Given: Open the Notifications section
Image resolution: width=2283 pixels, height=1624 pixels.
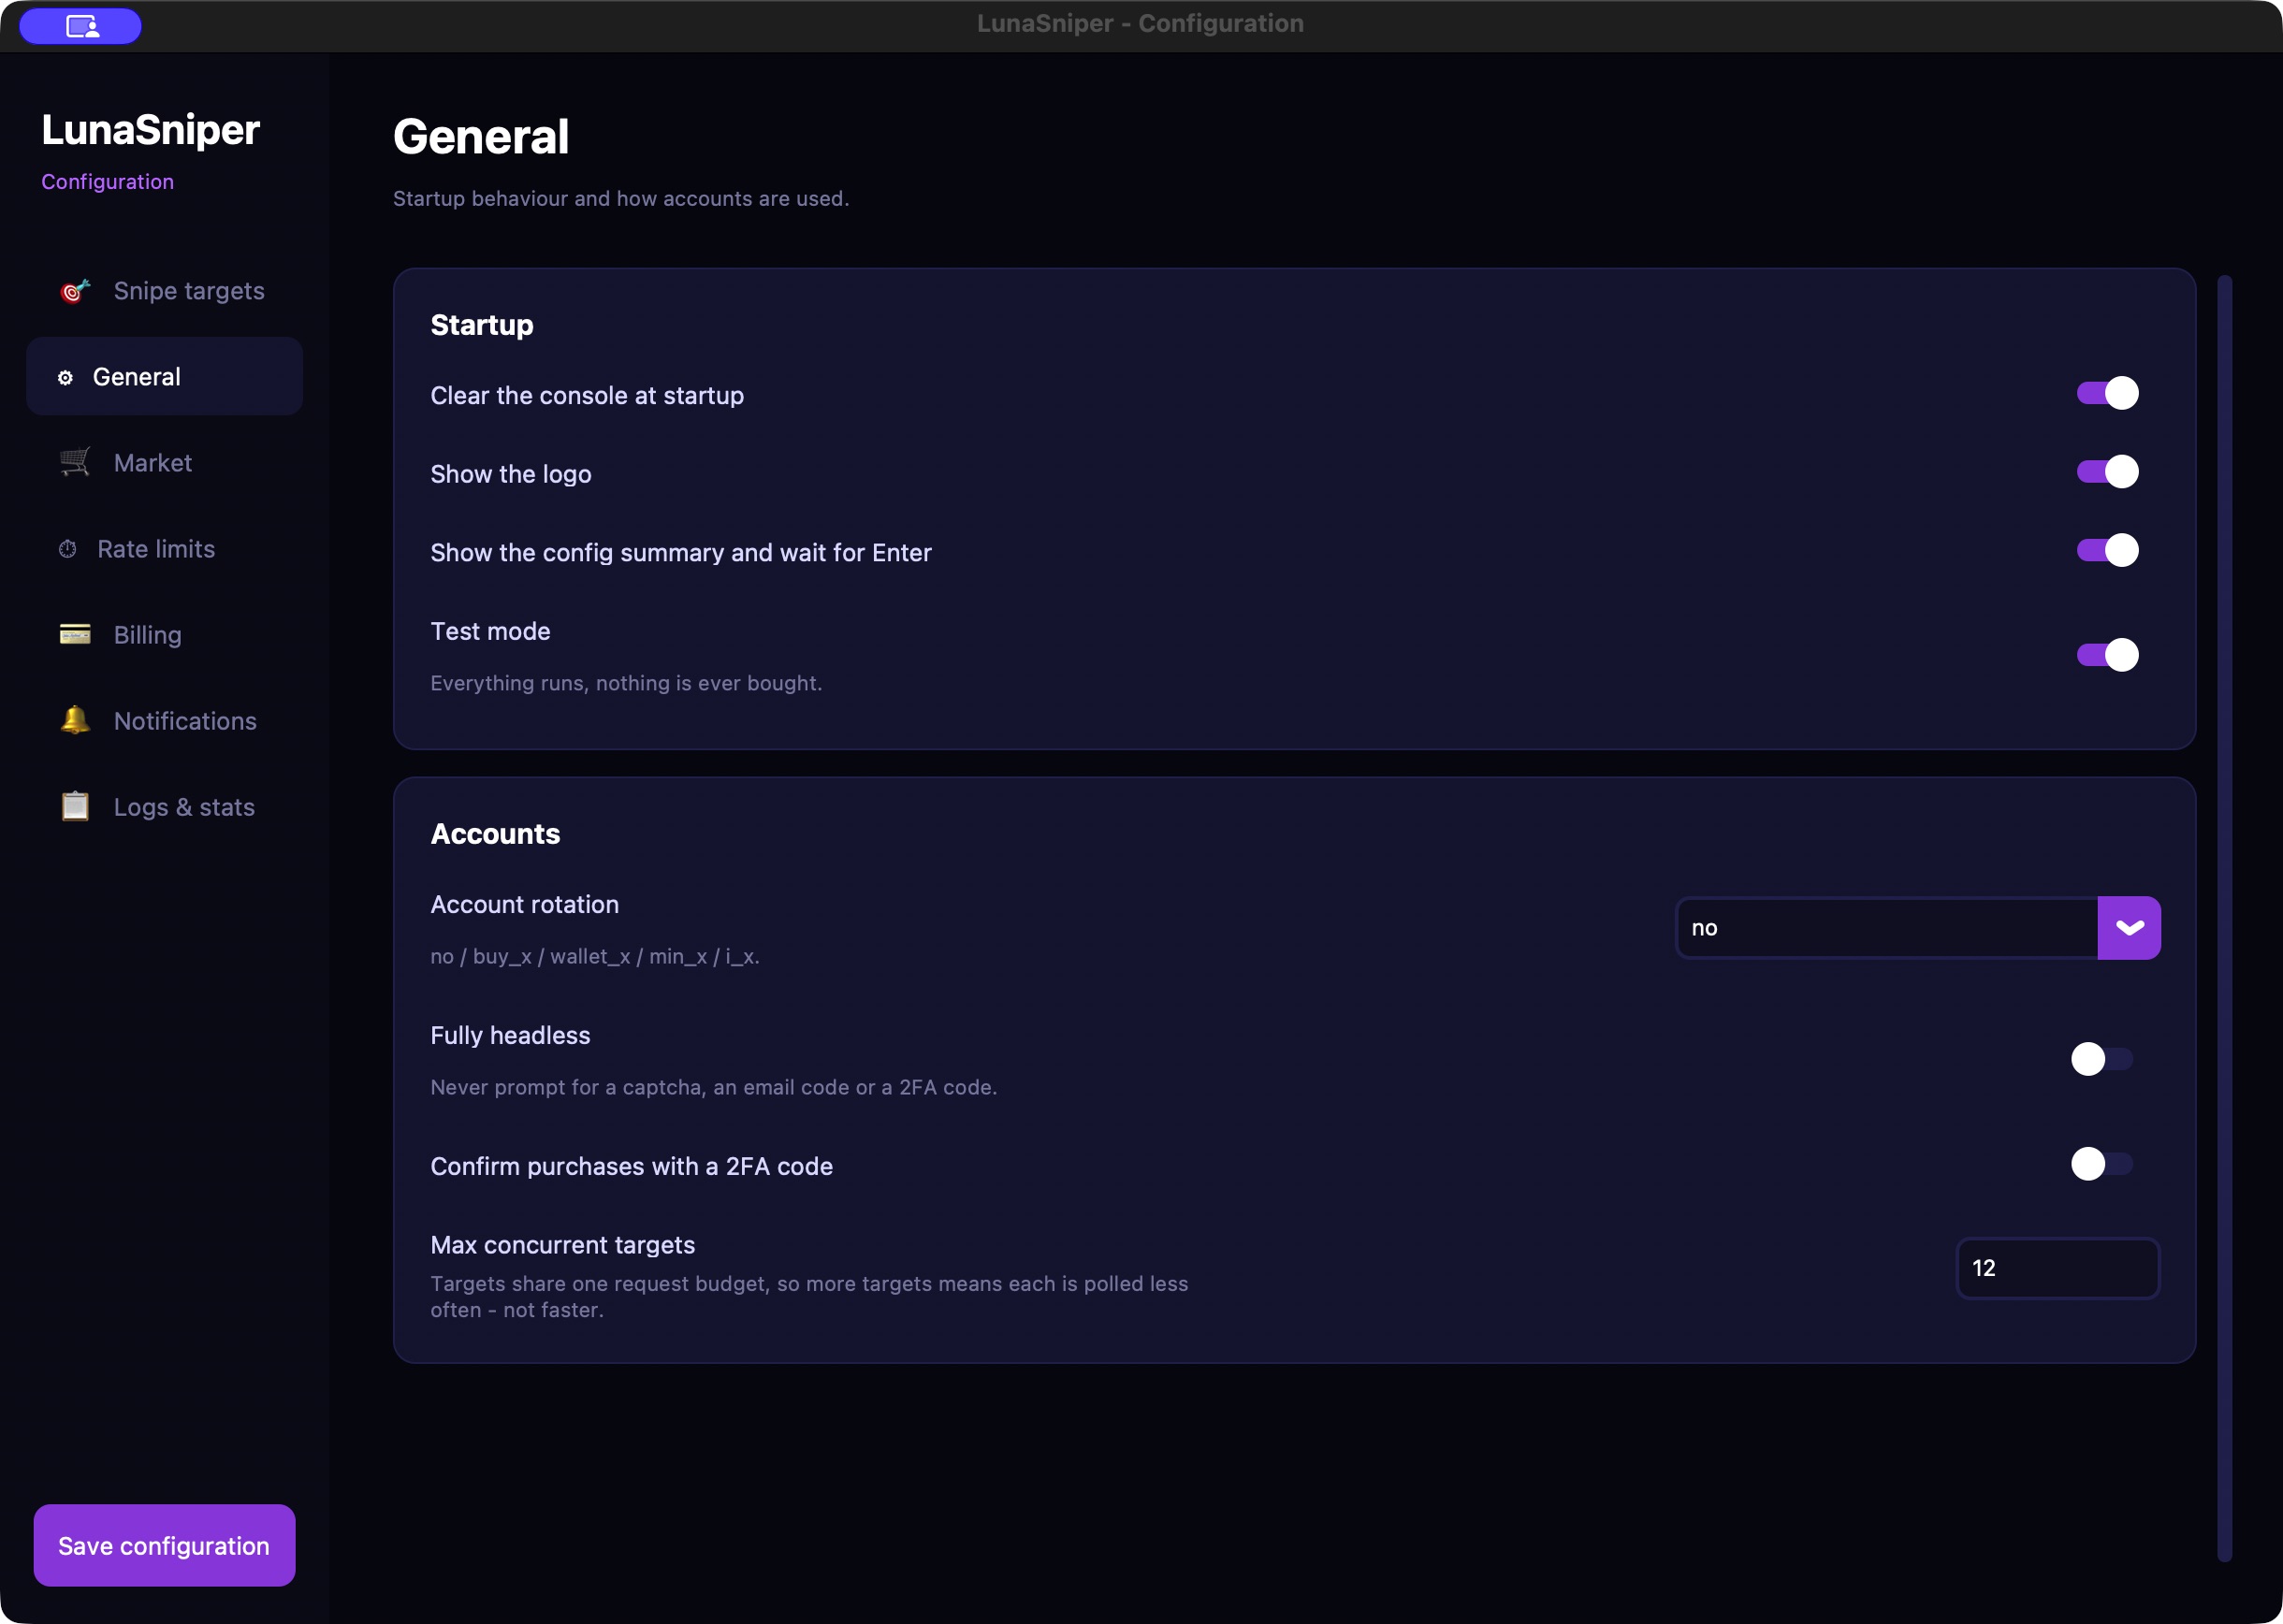Looking at the screenshot, I should [165, 721].
